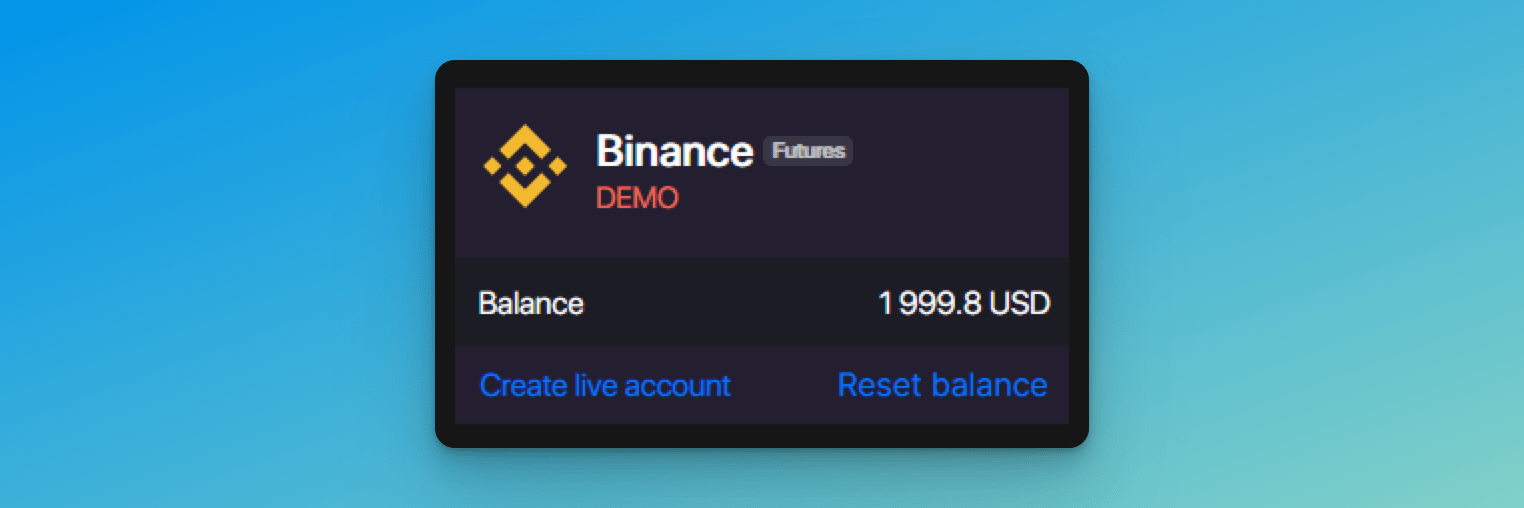Click the USD currency code in balance
The height and width of the screenshot is (508, 1524).
1020,303
